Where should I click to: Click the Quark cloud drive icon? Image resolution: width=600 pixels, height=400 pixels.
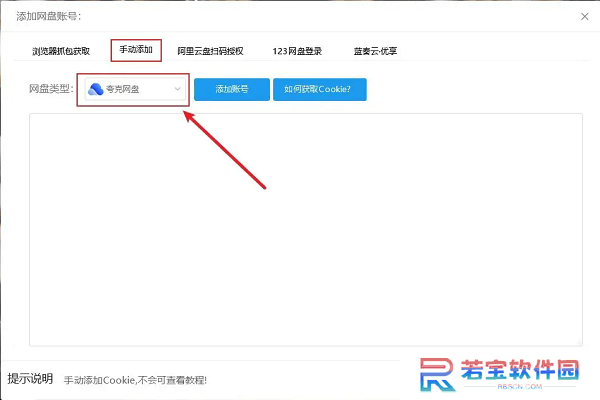coord(95,89)
